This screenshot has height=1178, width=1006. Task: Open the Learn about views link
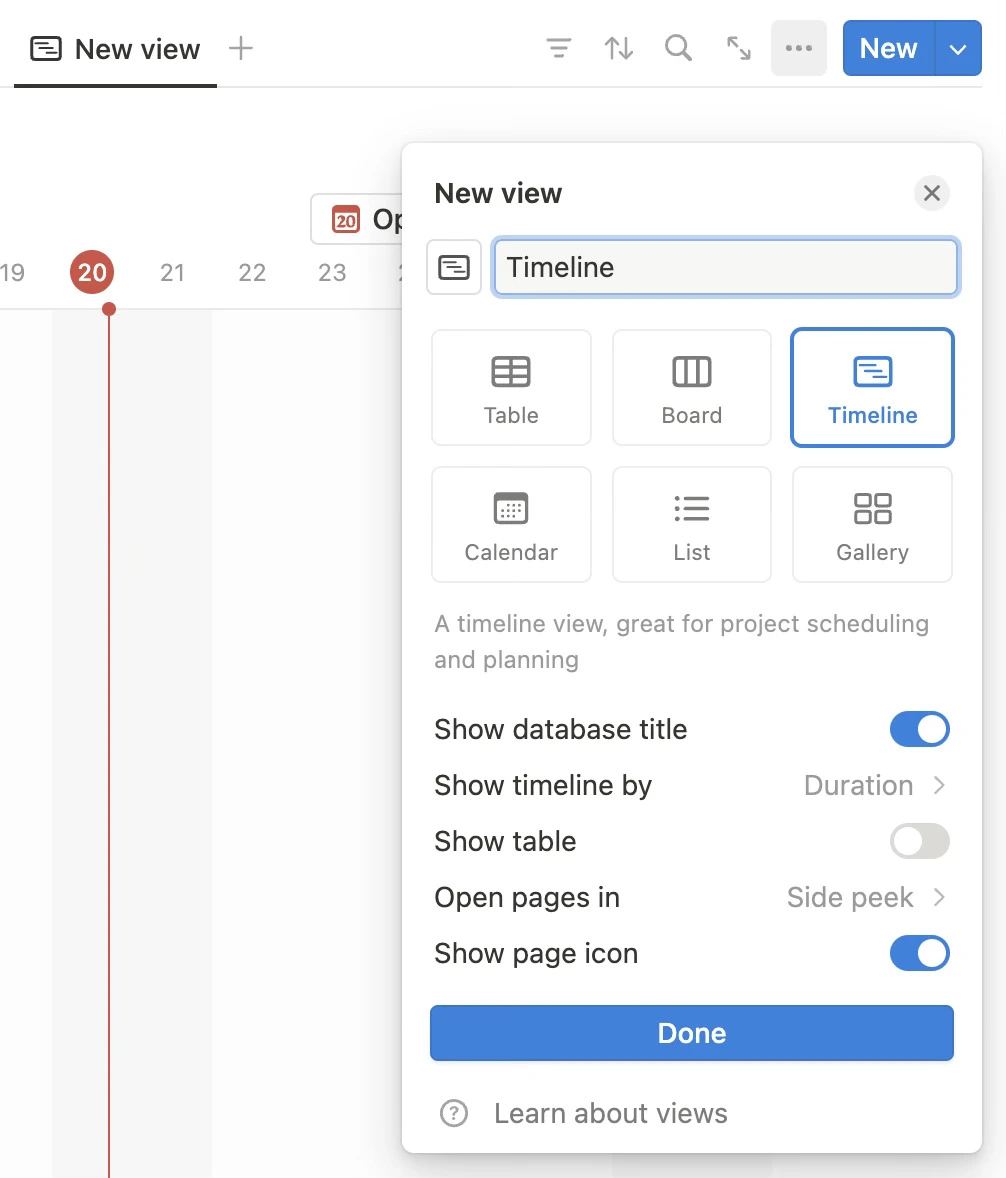click(x=611, y=1113)
